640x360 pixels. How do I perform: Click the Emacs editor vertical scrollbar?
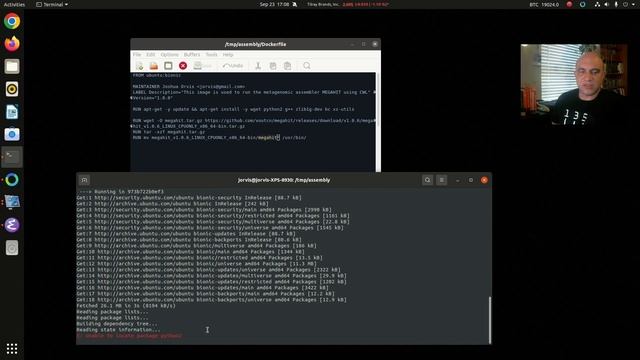[x=378, y=122]
